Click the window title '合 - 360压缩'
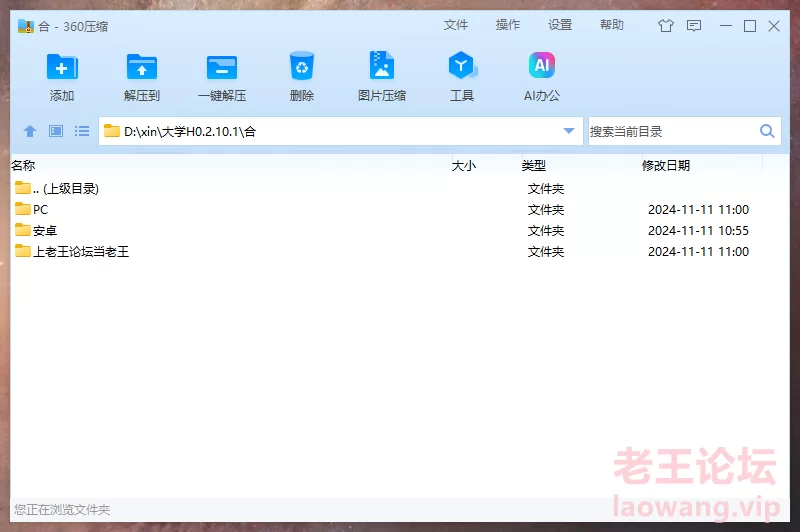The height and width of the screenshot is (532, 800). click(73, 27)
